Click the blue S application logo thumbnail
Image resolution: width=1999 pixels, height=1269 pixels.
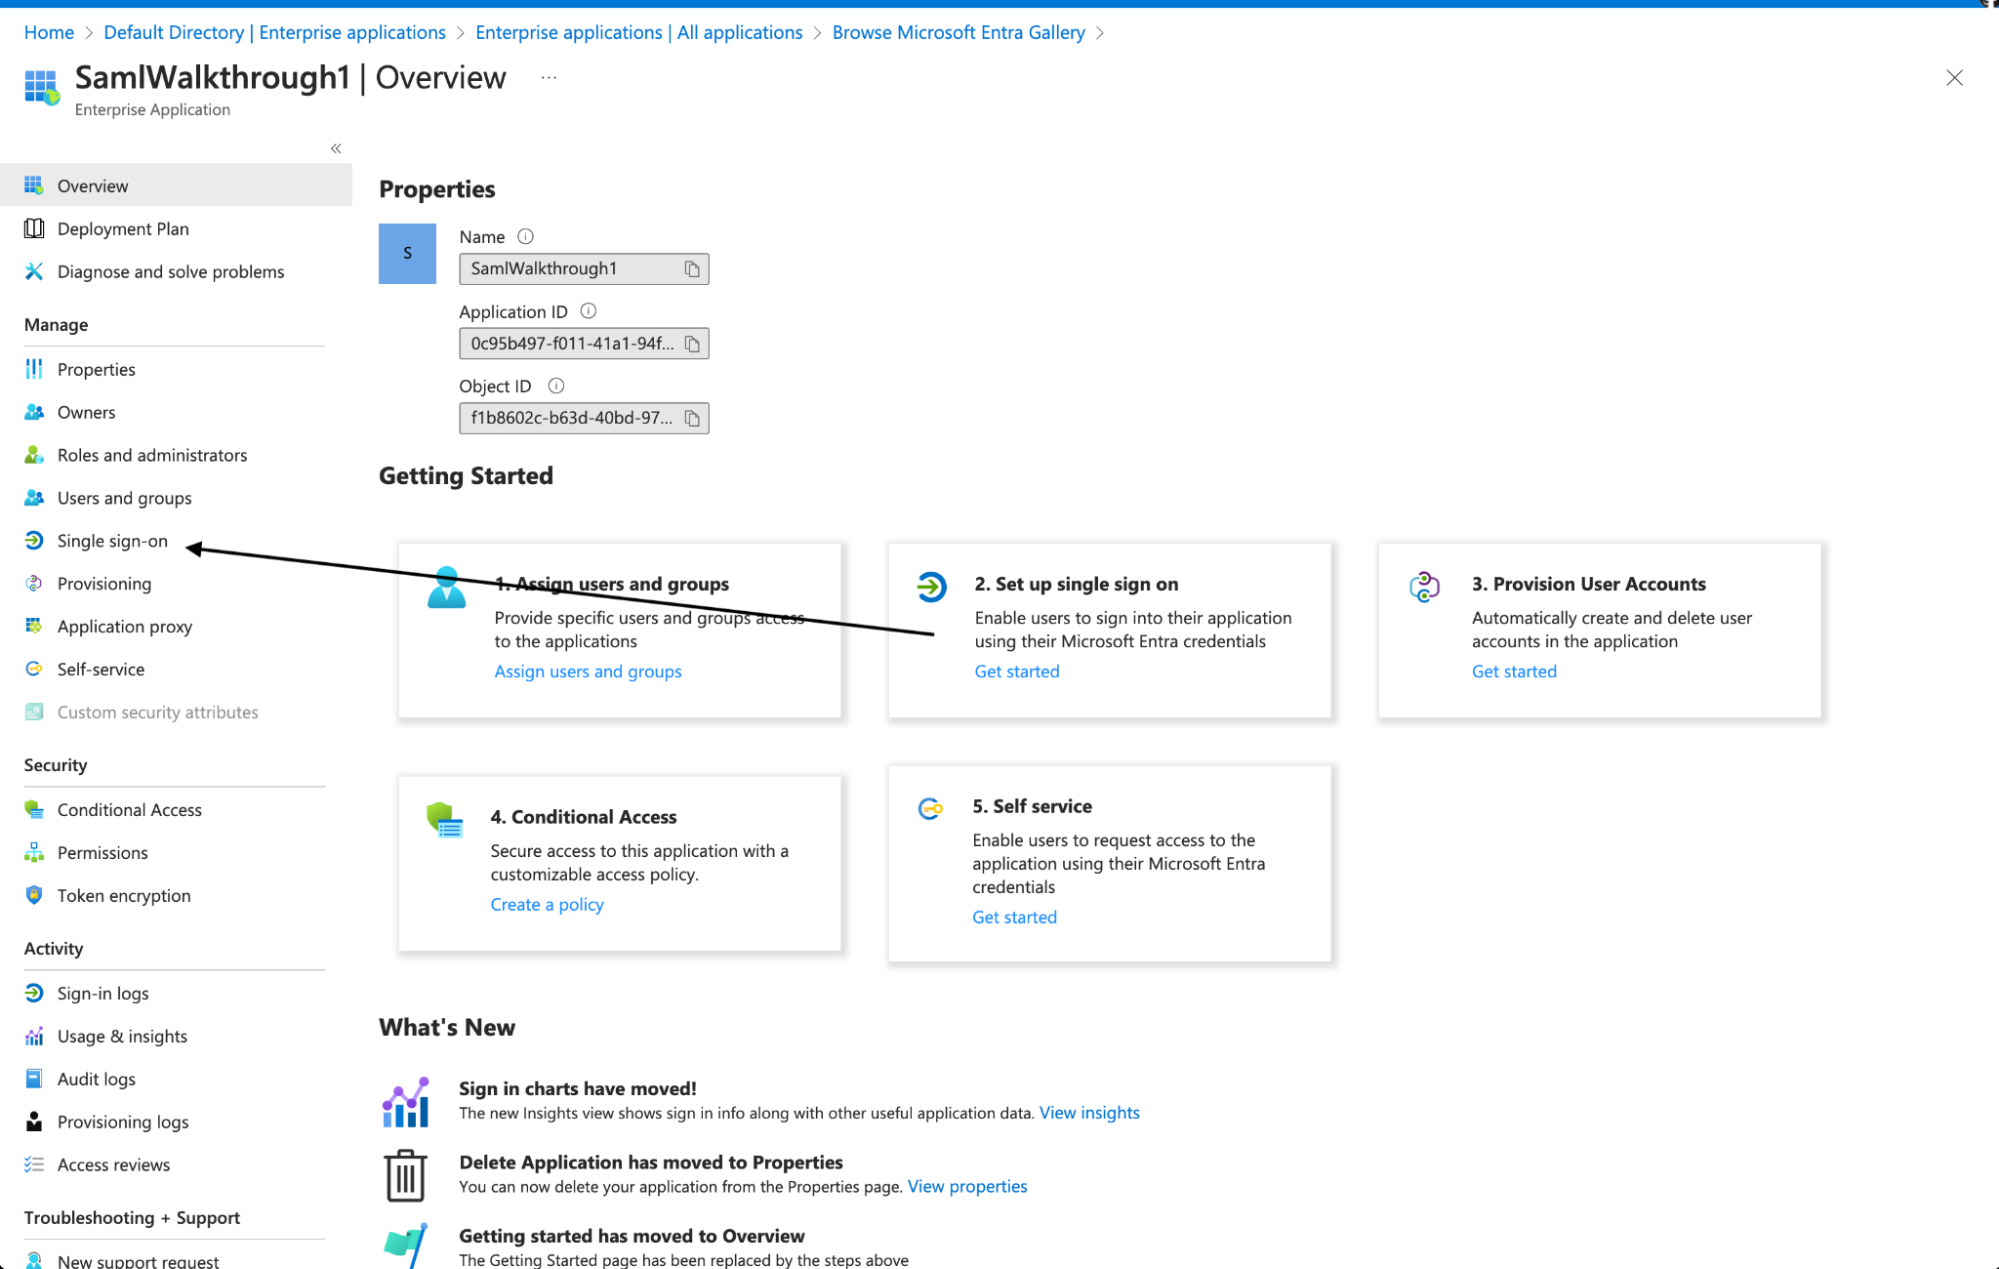click(407, 254)
